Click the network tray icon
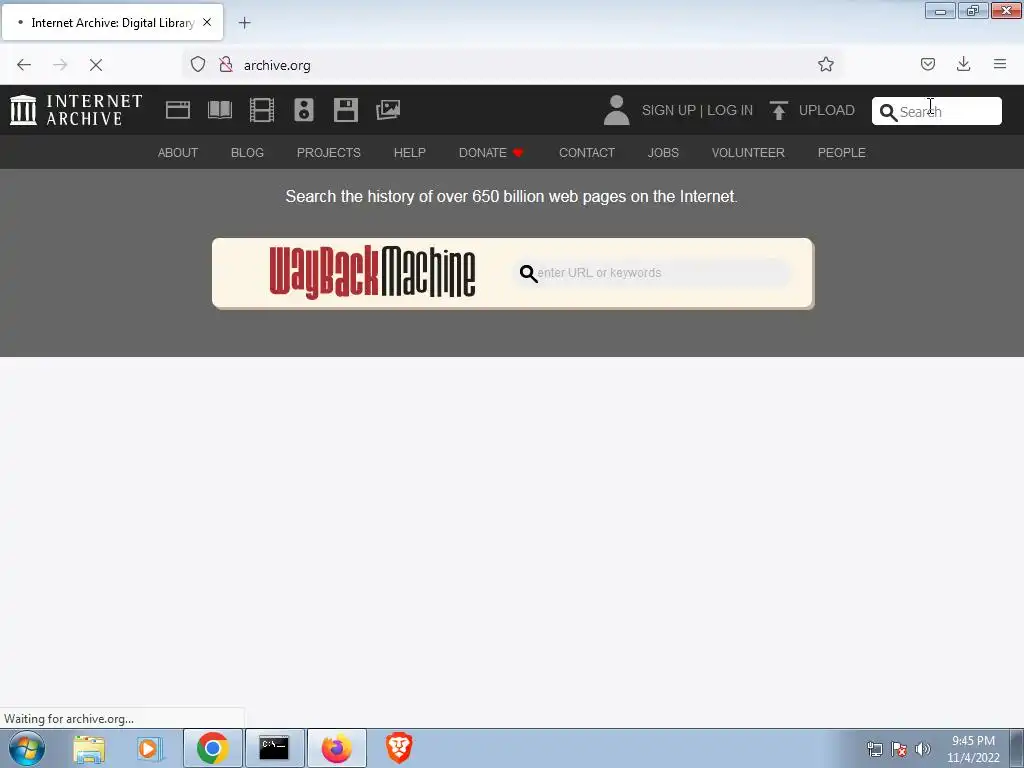 click(x=874, y=749)
